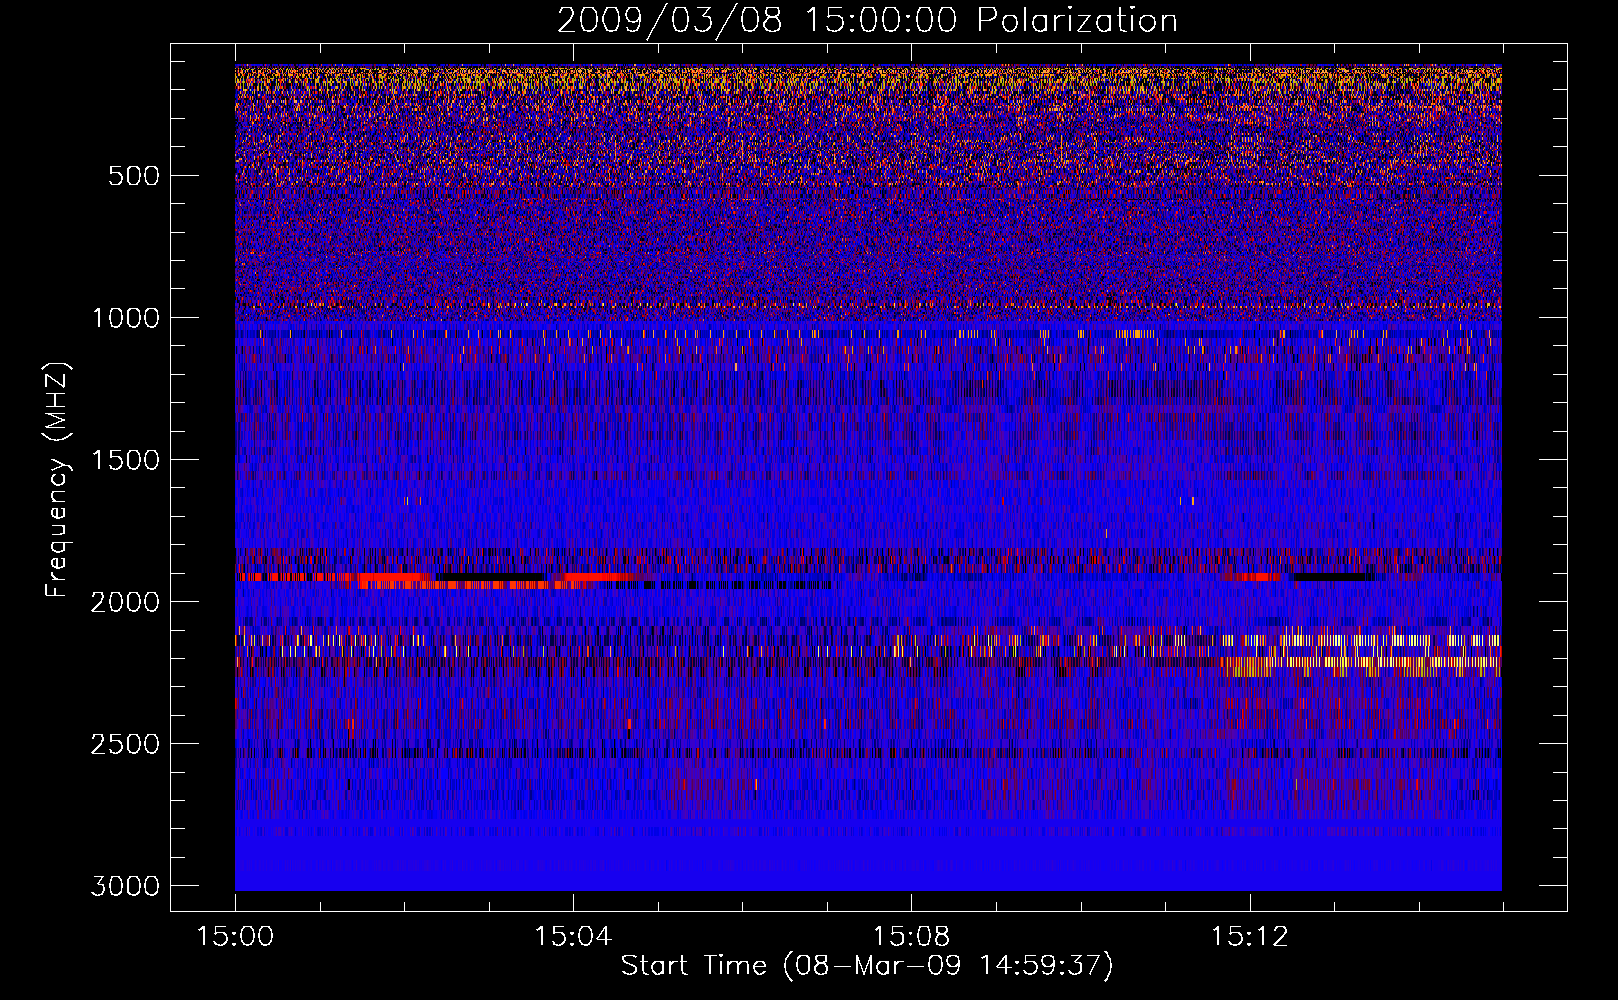1618x1000 pixels.
Task: Click the '3000' frequency tick label
Action: (126, 886)
